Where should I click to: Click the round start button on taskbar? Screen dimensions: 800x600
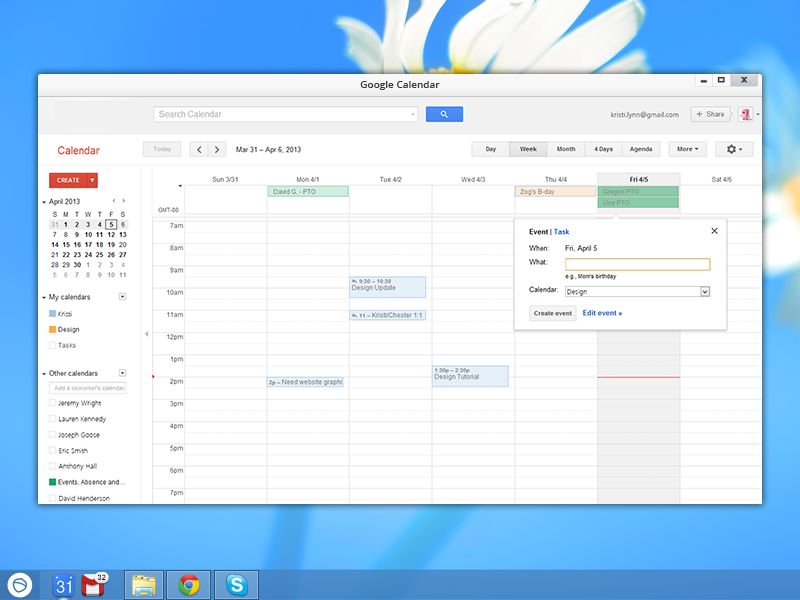click(20, 585)
